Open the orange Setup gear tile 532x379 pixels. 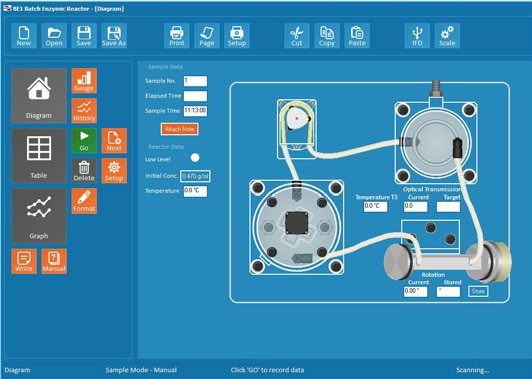[x=114, y=171]
